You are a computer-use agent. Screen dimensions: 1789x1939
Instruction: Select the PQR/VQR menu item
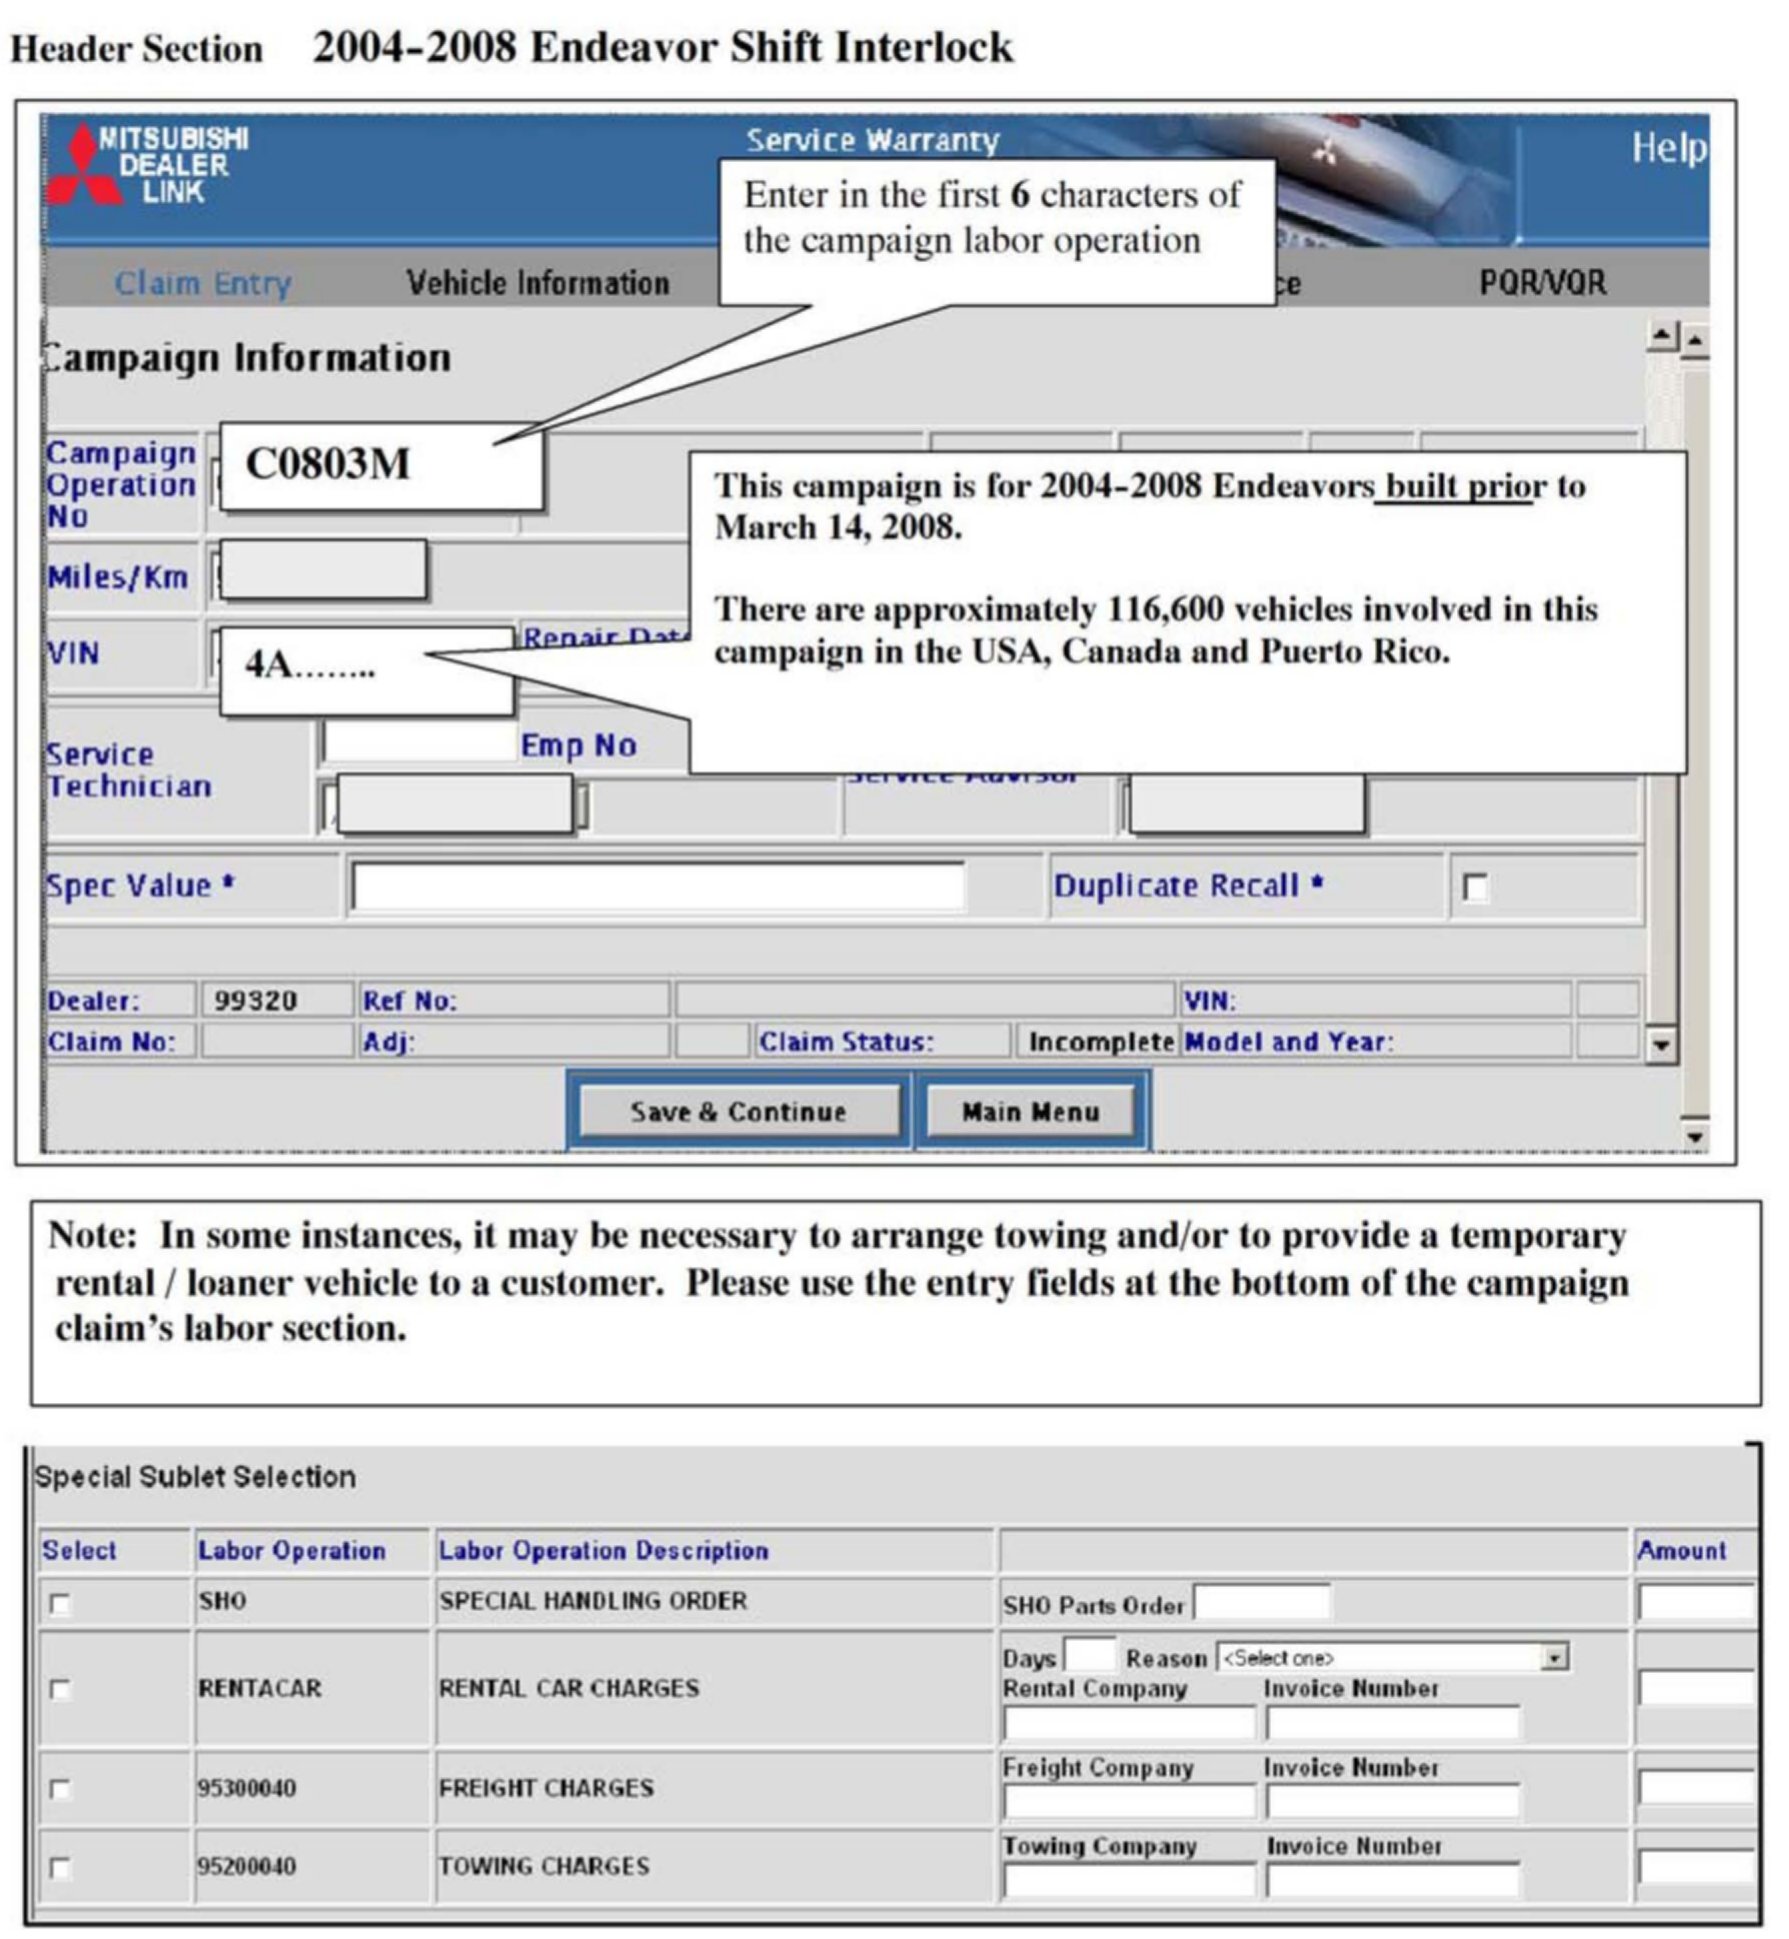click(x=1542, y=283)
